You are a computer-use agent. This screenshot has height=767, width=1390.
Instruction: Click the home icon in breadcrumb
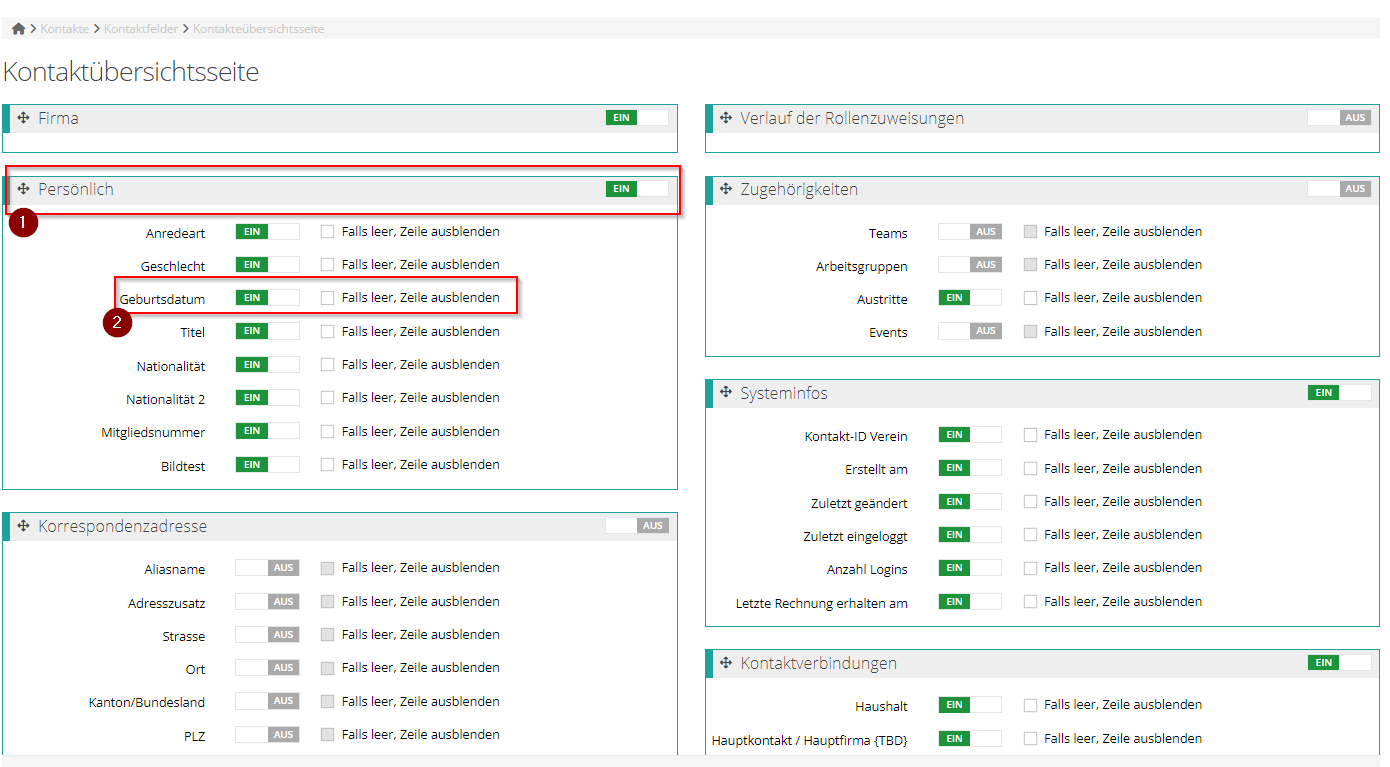click(18, 29)
